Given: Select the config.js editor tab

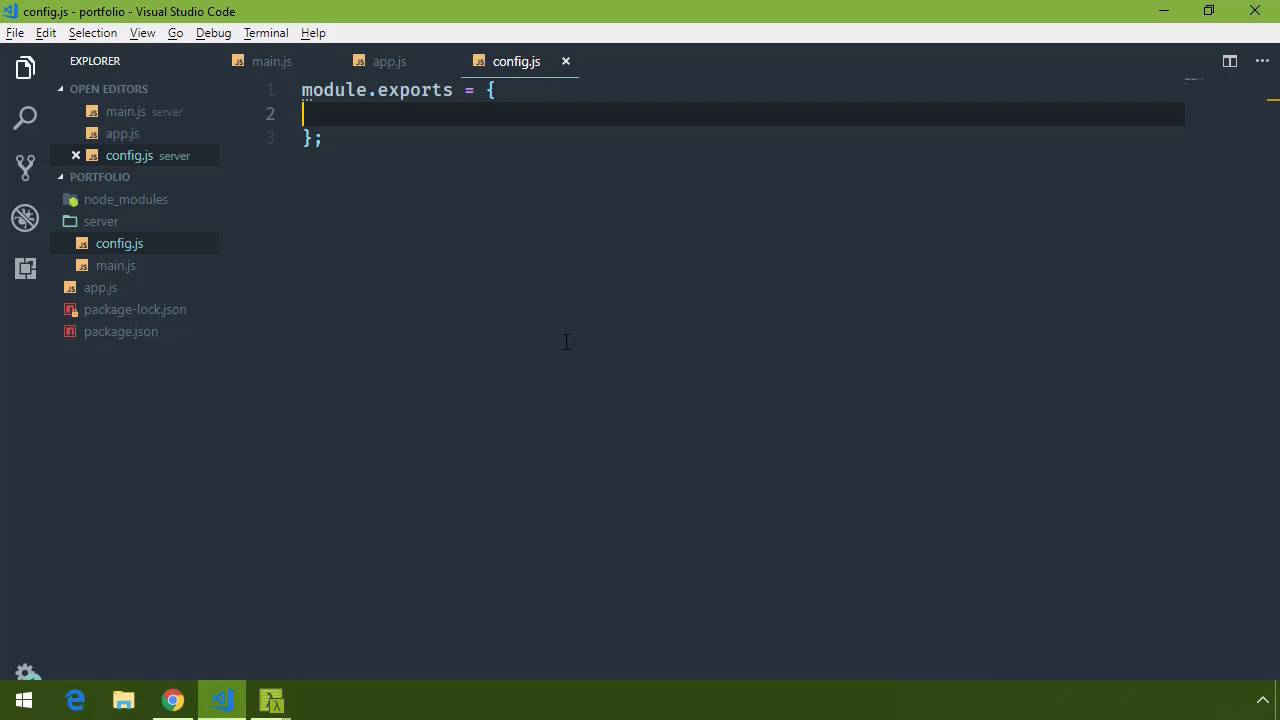Looking at the screenshot, I should [x=516, y=61].
